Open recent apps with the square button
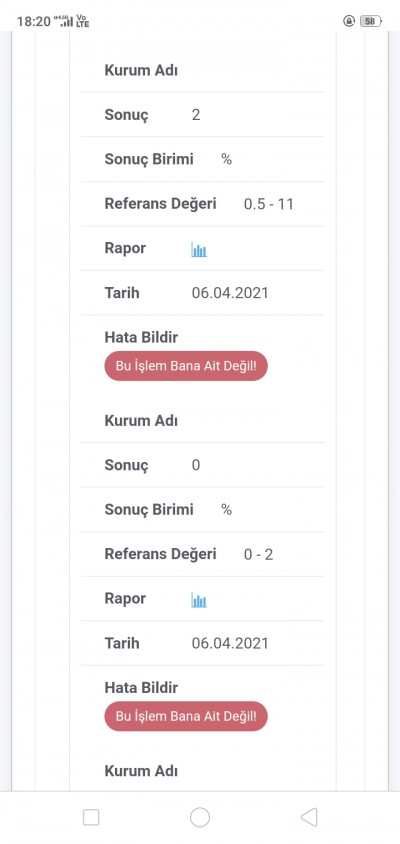400x844 pixels. click(x=91, y=817)
